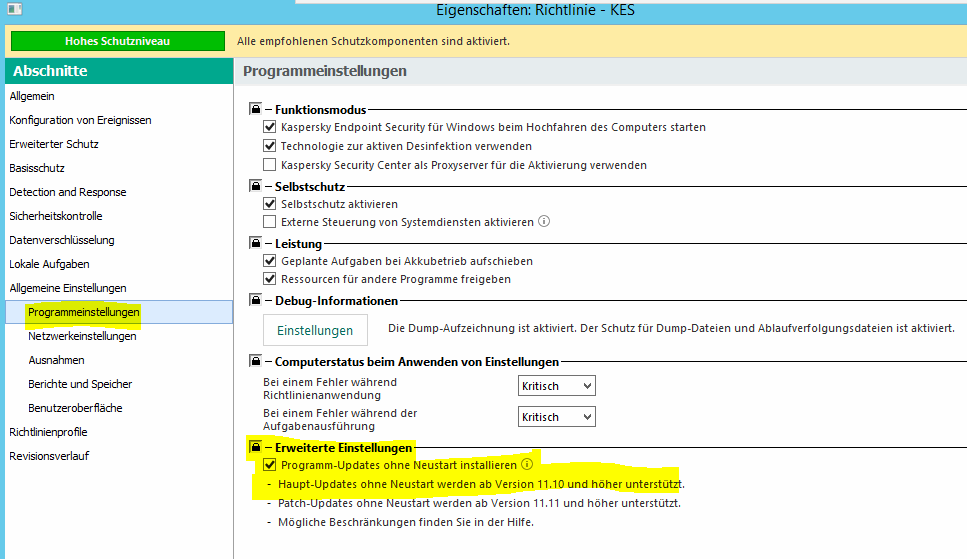This screenshot has height=559, width=967.
Task: Toggle the lock icon next to Leistung
Action: coord(255,242)
